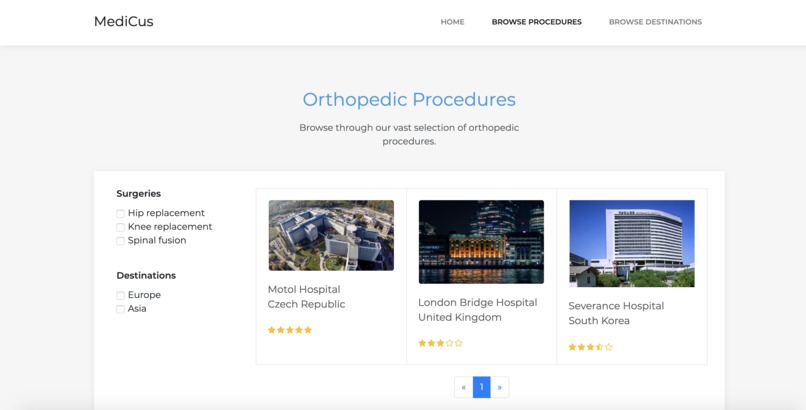
Task: Click the star rating under London Bridge Hospital
Action: tap(441, 343)
